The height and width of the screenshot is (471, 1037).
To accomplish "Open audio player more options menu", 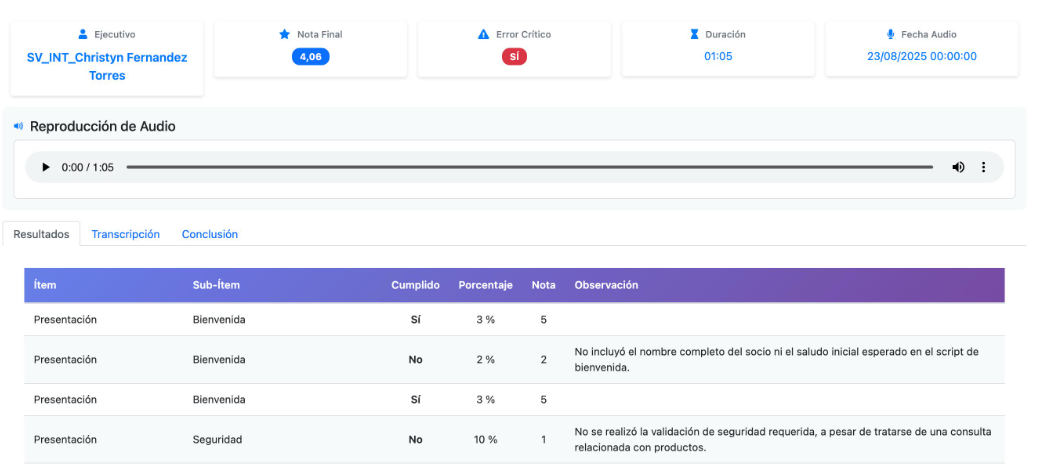I will [x=983, y=167].
